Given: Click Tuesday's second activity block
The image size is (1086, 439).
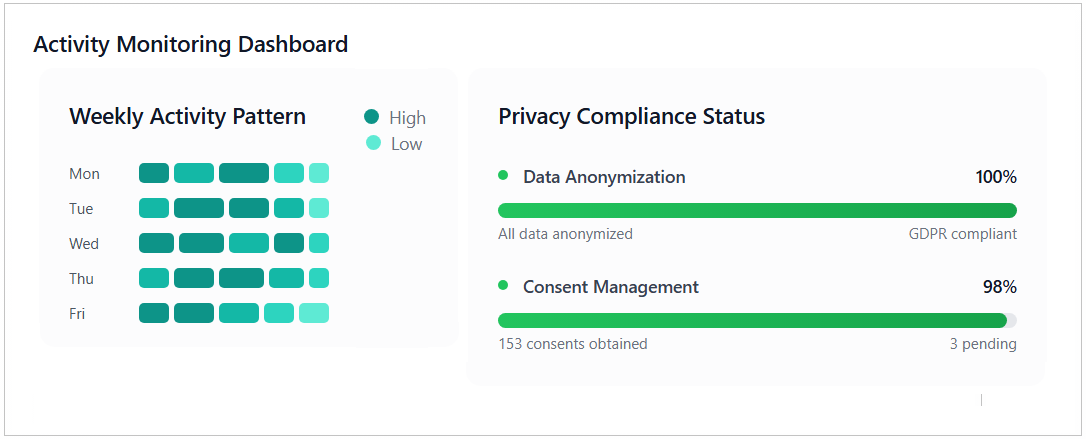Looking at the screenshot, I should pos(198,208).
